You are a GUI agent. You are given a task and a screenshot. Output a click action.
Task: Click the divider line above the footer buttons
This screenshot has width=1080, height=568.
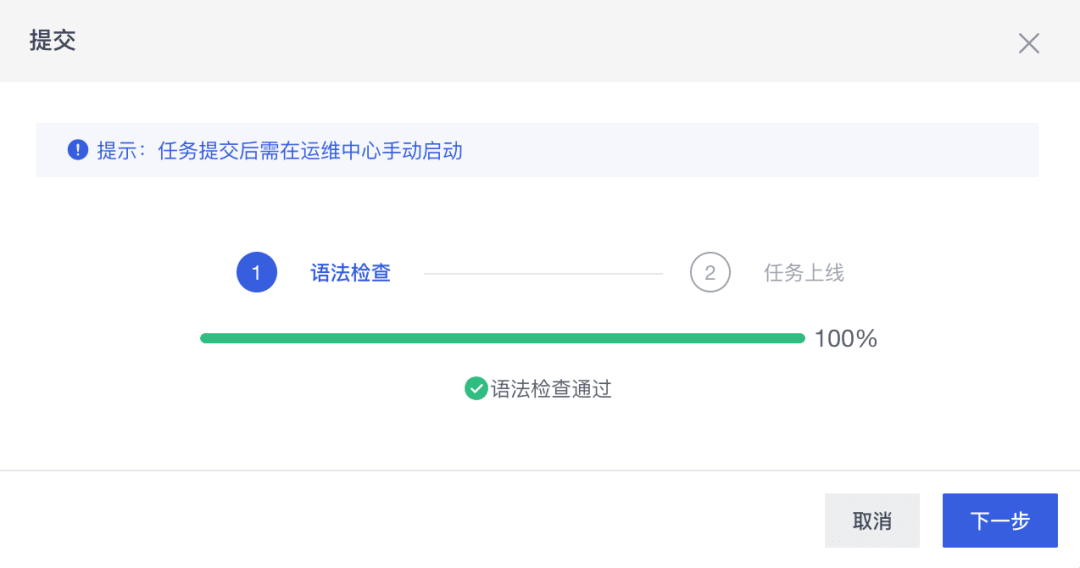coord(540,470)
